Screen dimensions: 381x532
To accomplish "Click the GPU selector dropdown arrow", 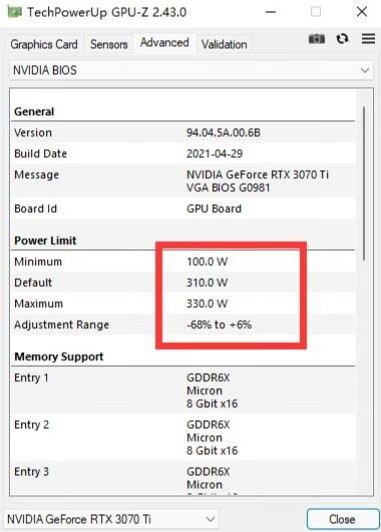I will pos(210,519).
